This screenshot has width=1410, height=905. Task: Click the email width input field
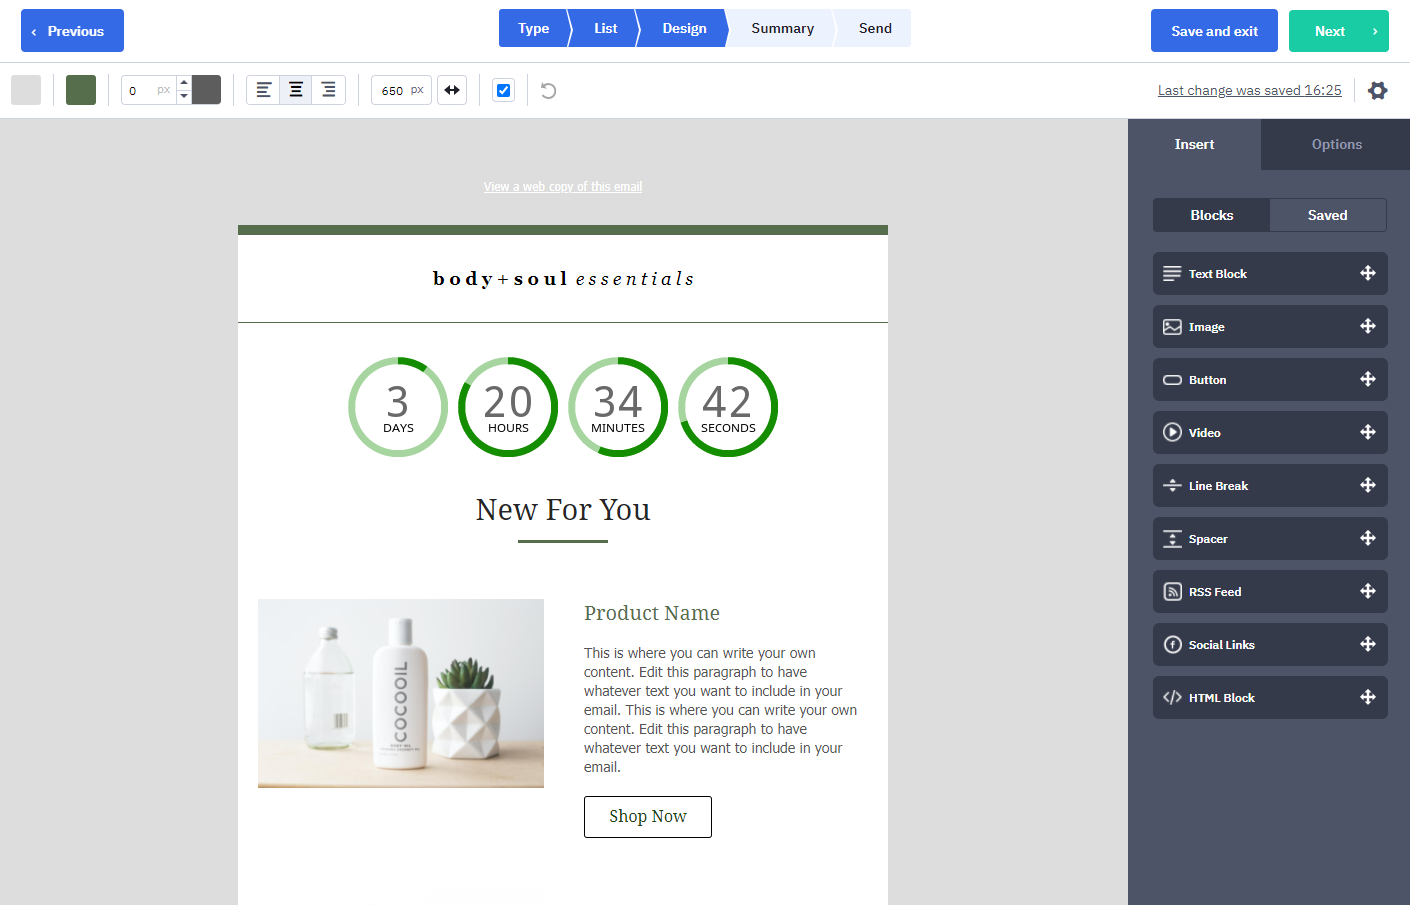tap(392, 90)
